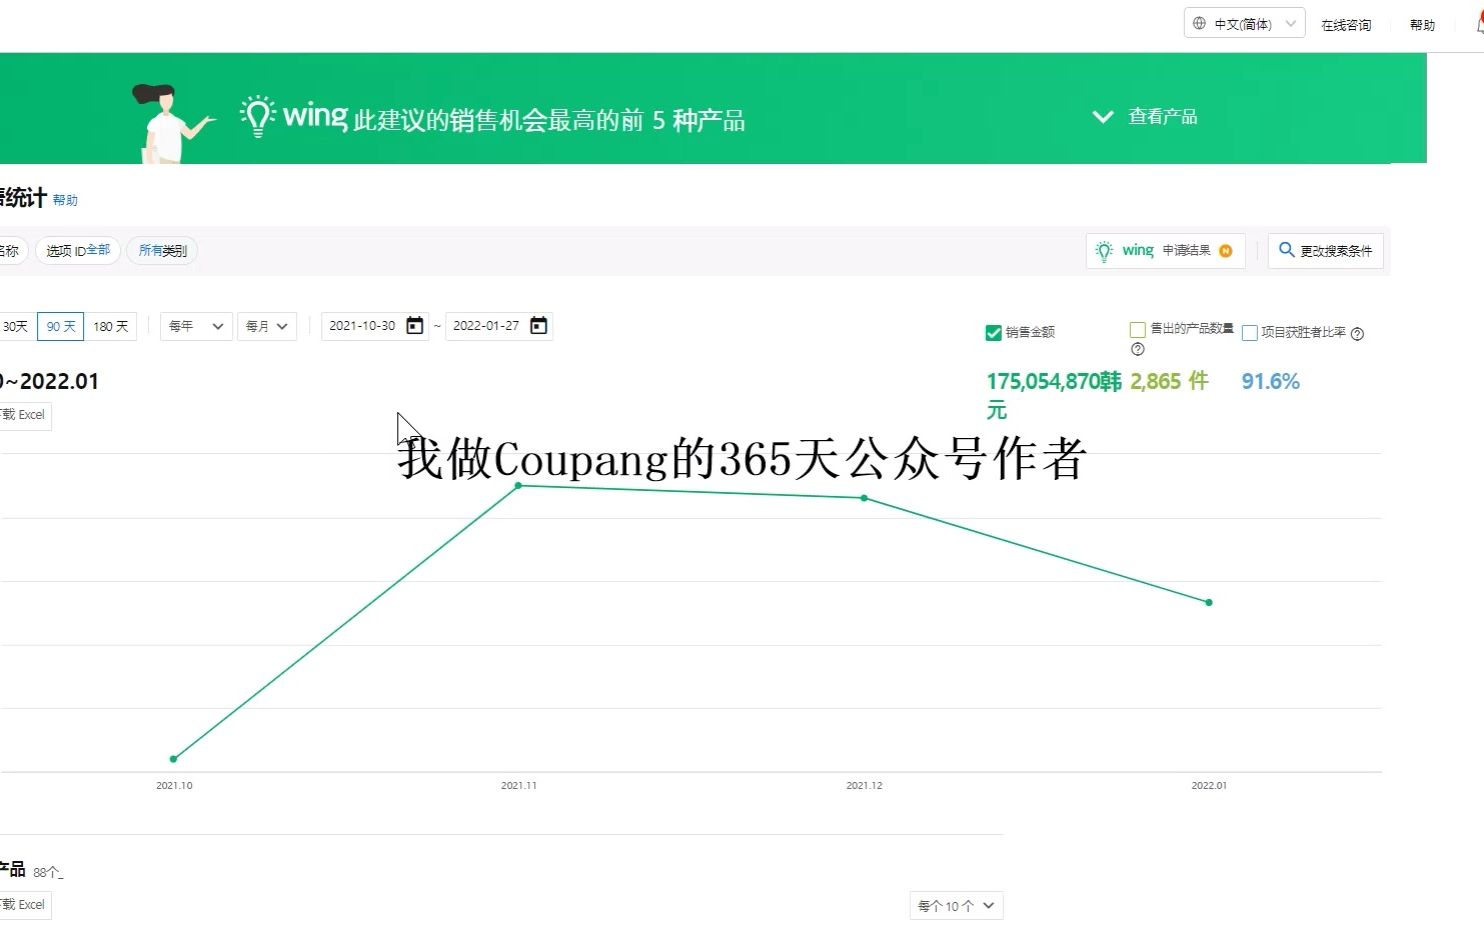Select the 180 天 range tab
The height and width of the screenshot is (928, 1484).
point(110,327)
